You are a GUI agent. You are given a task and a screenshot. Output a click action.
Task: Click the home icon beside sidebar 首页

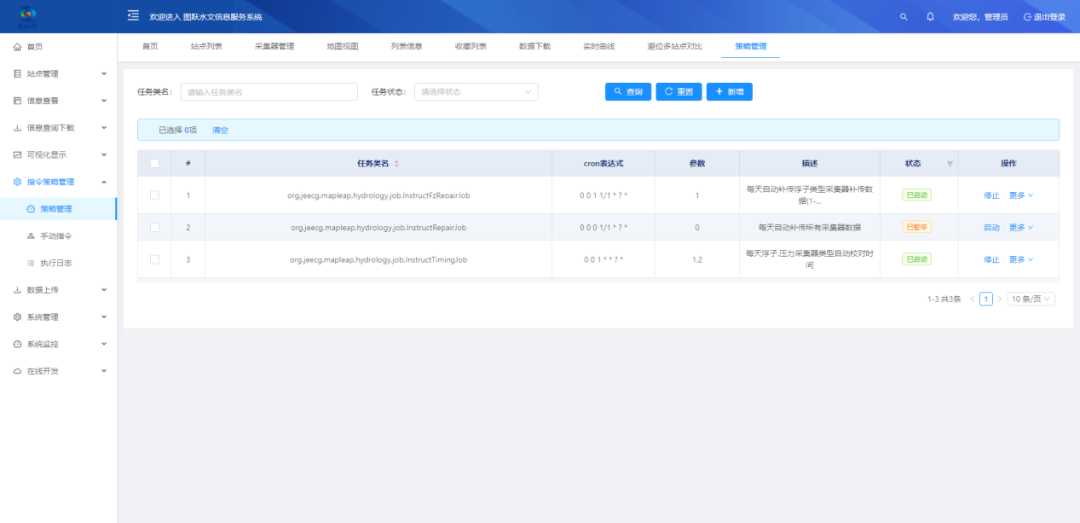18,47
